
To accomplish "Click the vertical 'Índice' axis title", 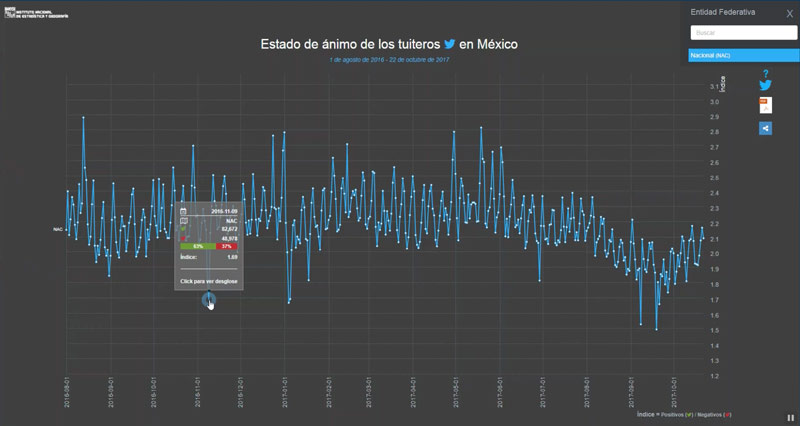I will coord(722,84).
